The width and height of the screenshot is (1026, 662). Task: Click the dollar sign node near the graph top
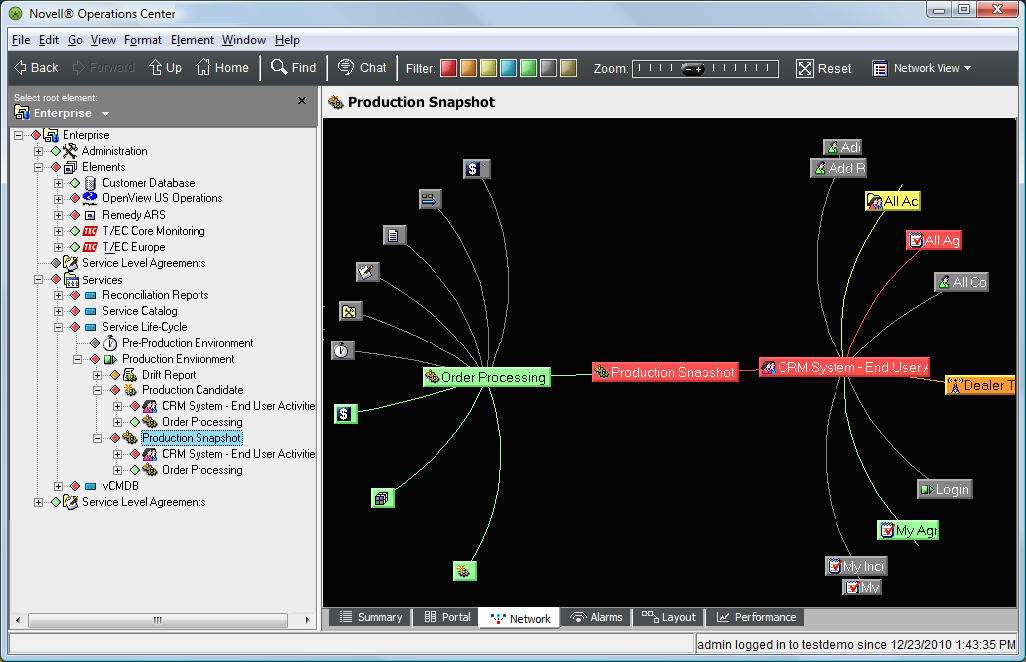point(476,169)
